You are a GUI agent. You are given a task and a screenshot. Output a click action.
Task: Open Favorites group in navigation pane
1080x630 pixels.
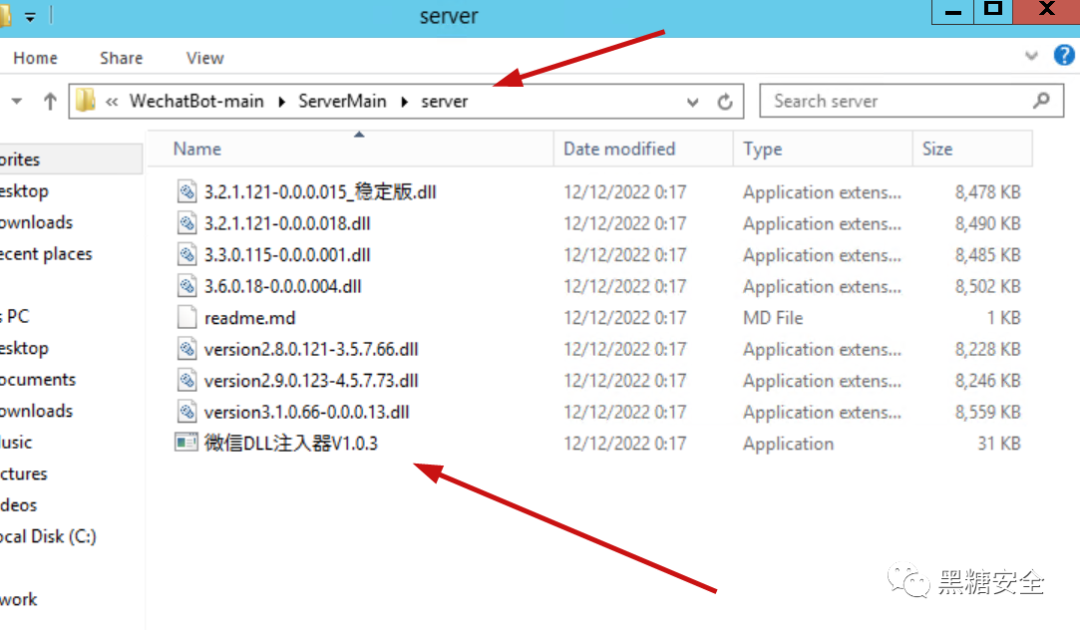pos(20,159)
